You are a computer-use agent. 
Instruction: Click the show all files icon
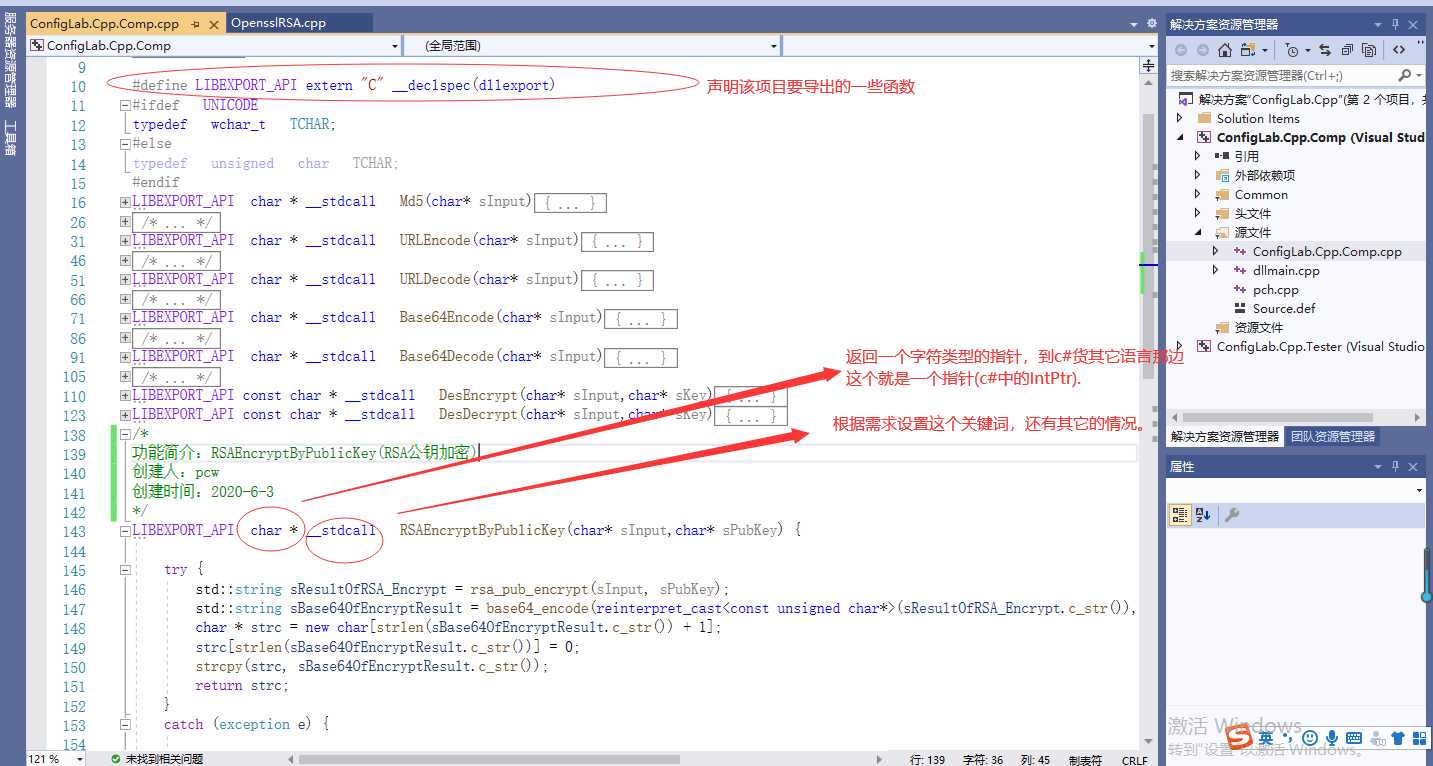1369,50
